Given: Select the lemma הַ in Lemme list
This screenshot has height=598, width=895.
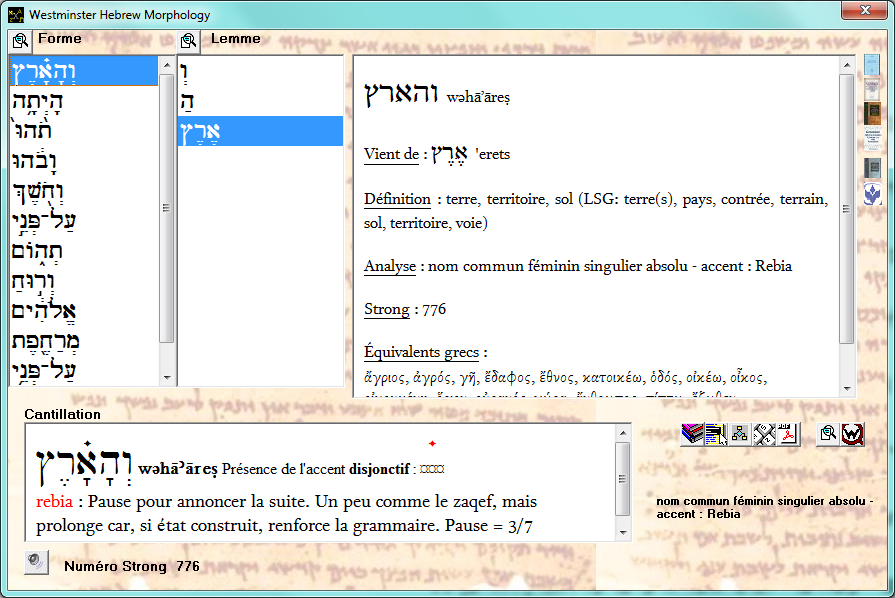Looking at the screenshot, I should [260, 102].
